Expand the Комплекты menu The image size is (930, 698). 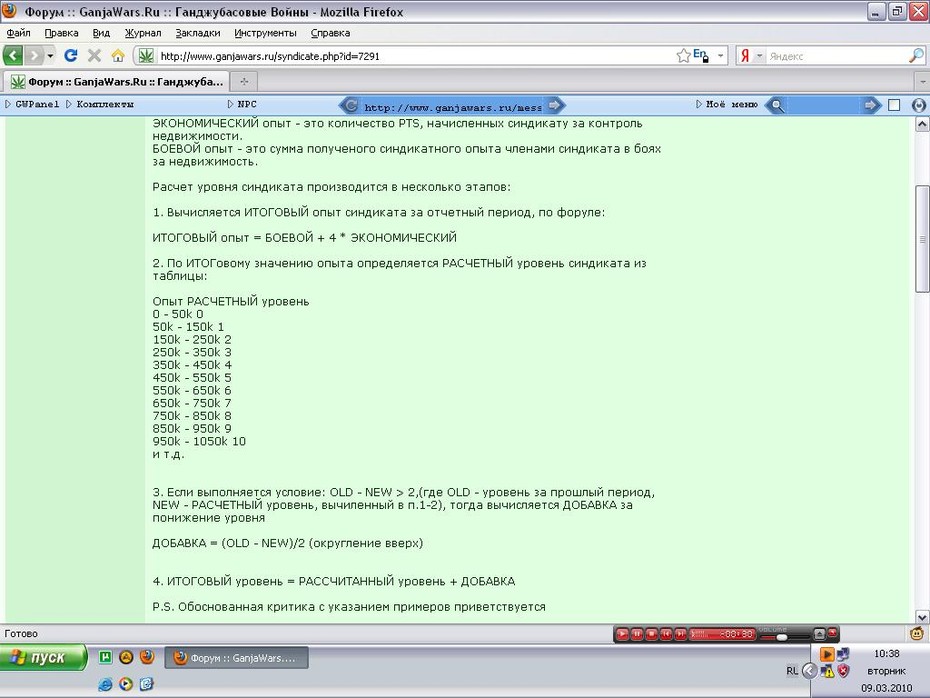100,104
